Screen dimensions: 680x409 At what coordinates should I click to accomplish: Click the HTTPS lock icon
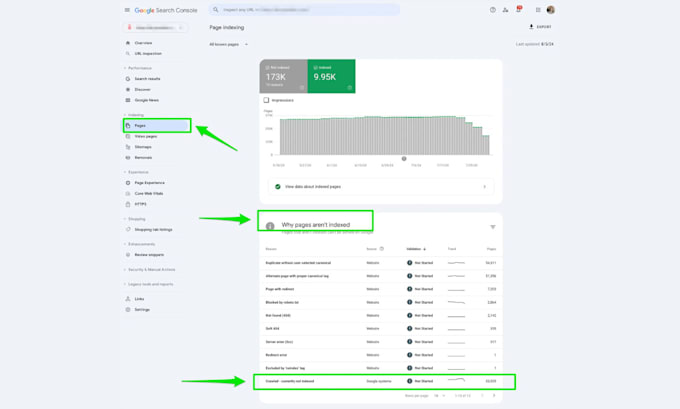pos(128,204)
